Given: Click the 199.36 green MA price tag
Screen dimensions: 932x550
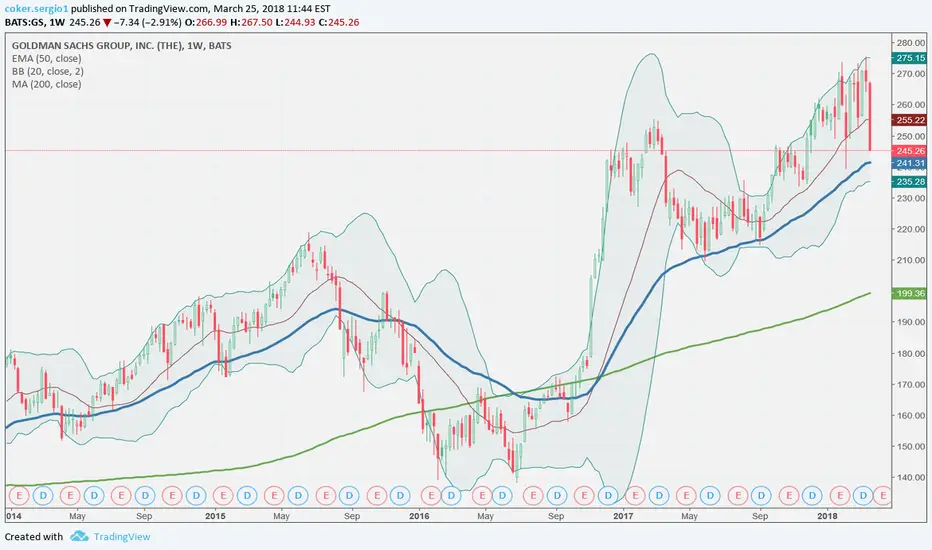Looking at the screenshot, I should point(909,293).
